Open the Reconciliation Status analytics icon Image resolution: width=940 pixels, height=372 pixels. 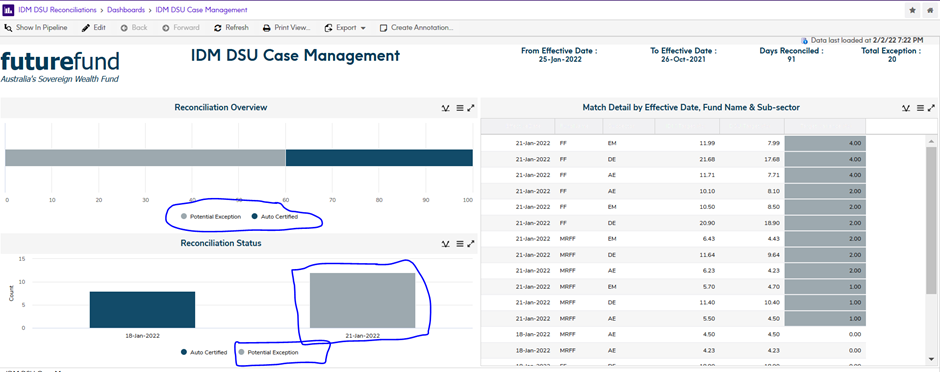(445, 244)
